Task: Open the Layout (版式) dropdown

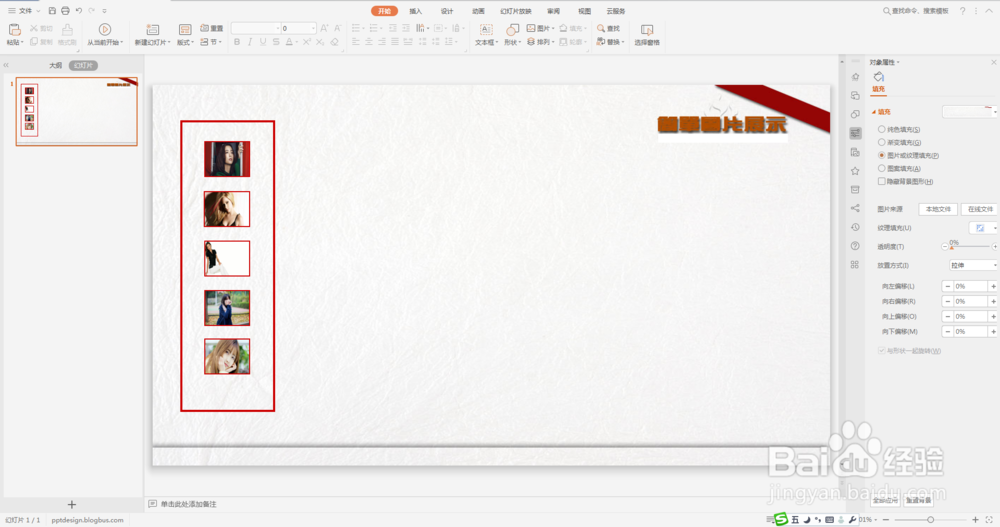Action: (185, 42)
